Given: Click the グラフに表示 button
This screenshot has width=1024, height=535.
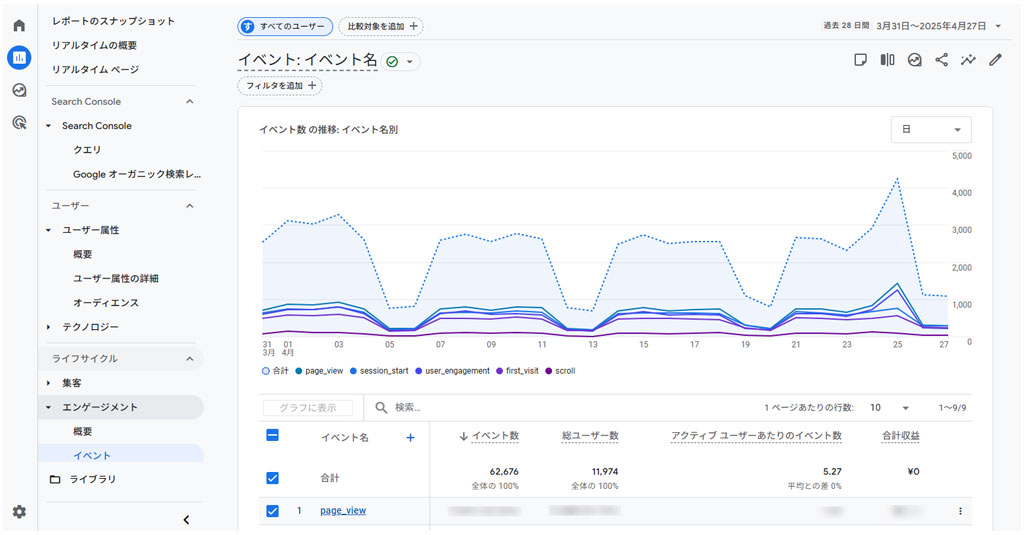Looking at the screenshot, I should (x=308, y=408).
